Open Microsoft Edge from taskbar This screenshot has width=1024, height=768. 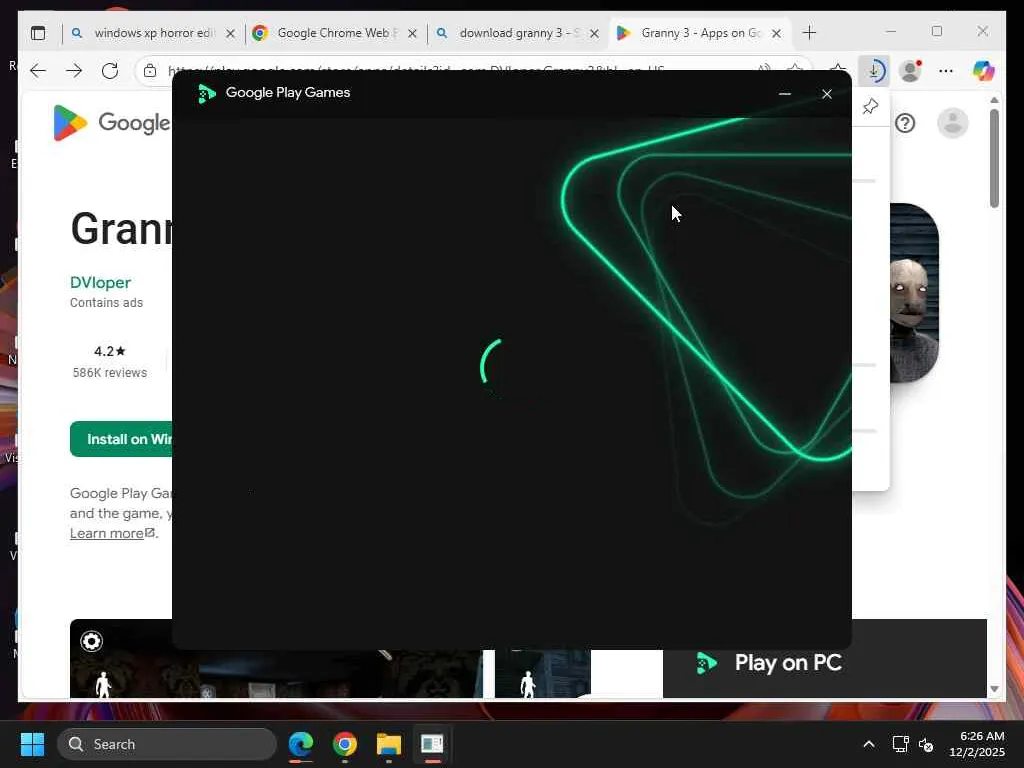pyautogui.click(x=301, y=744)
